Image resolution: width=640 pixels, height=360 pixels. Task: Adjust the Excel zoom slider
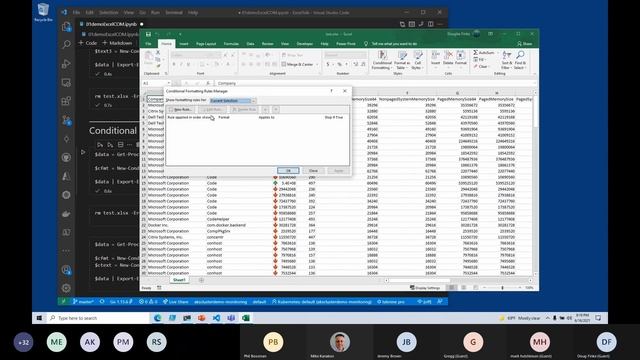[x=502, y=288]
